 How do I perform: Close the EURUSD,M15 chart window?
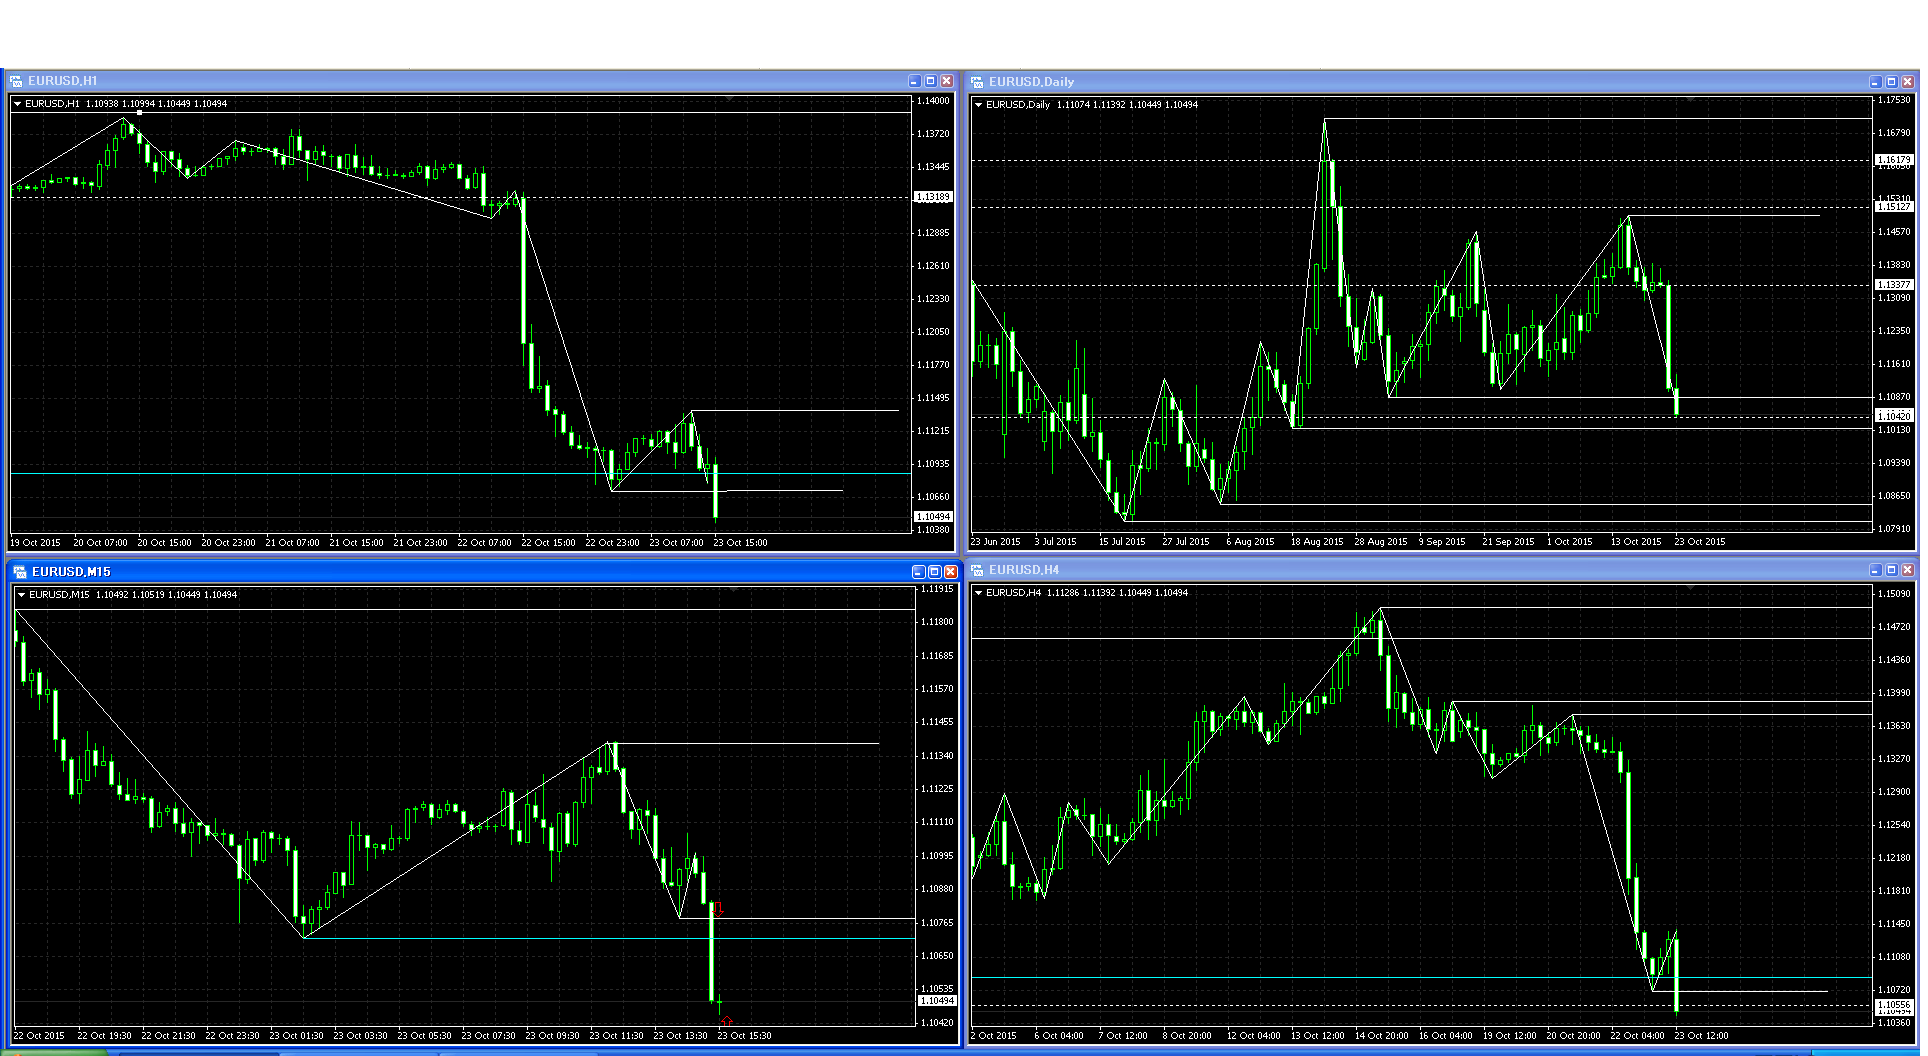(951, 572)
